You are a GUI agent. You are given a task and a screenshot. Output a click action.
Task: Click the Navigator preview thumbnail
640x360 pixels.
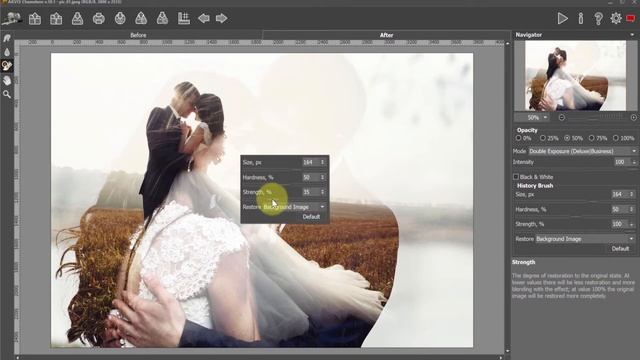coord(575,76)
